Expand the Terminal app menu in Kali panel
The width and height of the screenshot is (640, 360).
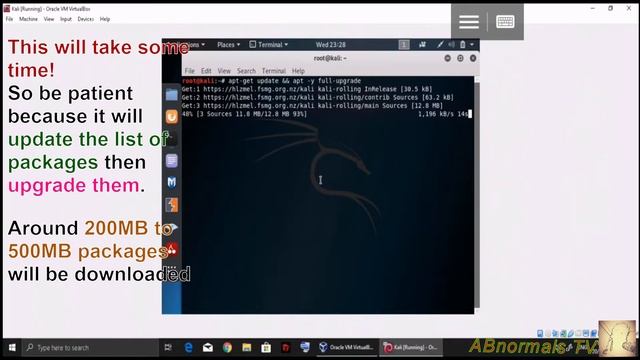coord(269,44)
